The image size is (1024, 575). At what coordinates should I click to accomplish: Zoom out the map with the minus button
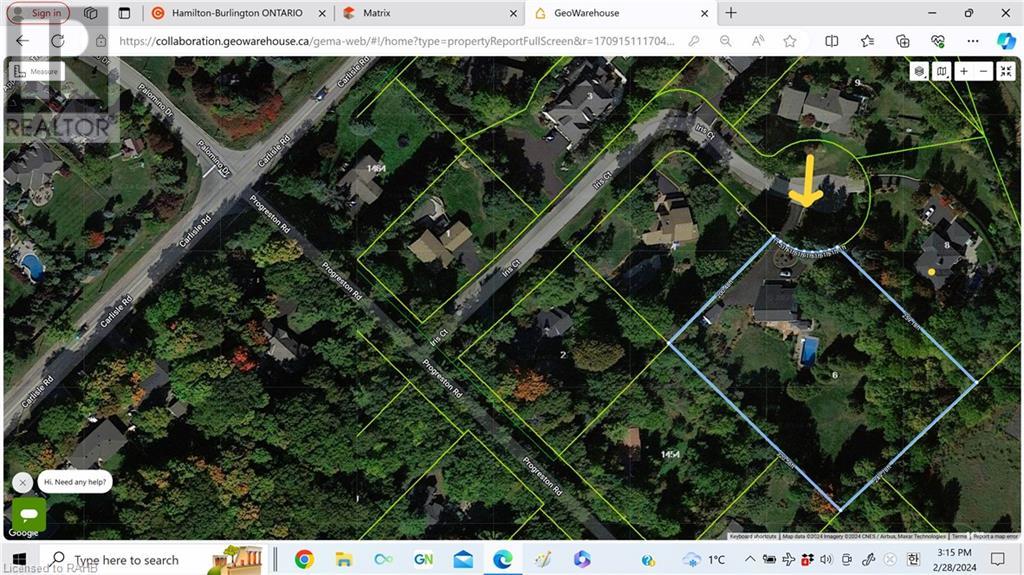pos(984,71)
